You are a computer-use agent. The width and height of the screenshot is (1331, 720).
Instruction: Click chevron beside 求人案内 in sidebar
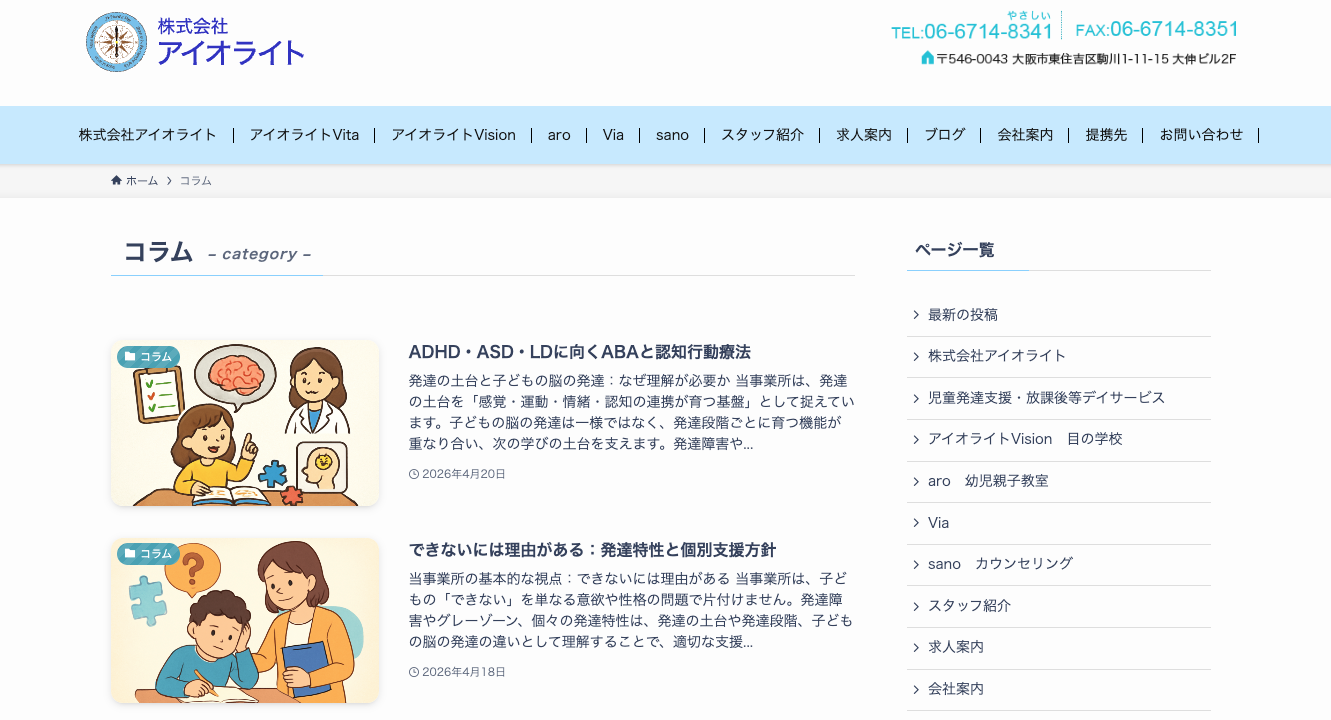916,647
